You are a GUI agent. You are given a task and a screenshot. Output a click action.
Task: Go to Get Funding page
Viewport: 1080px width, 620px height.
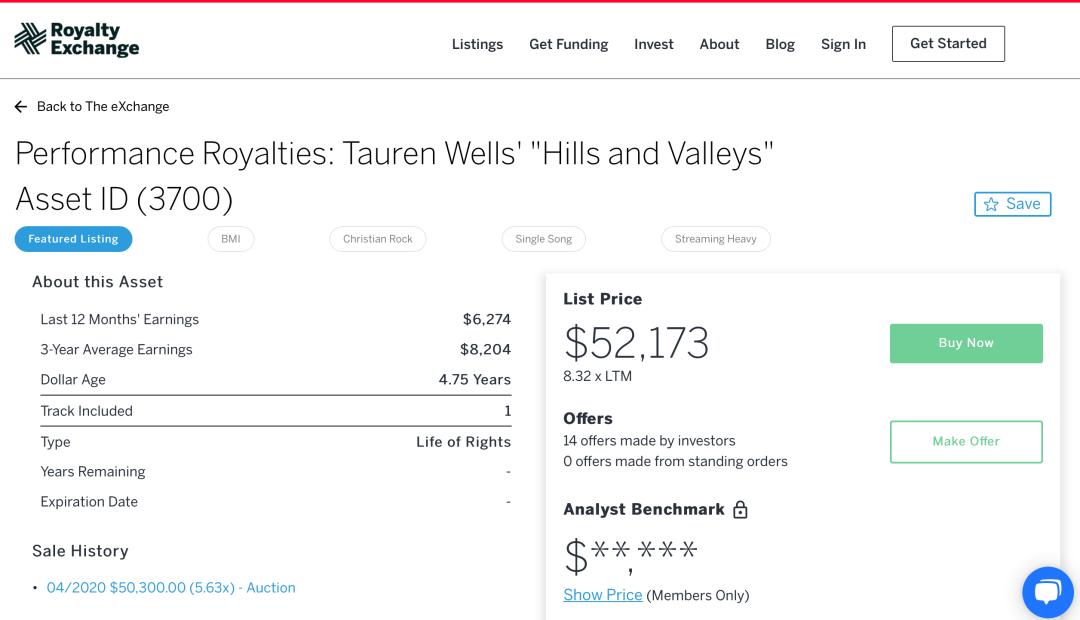pos(568,44)
